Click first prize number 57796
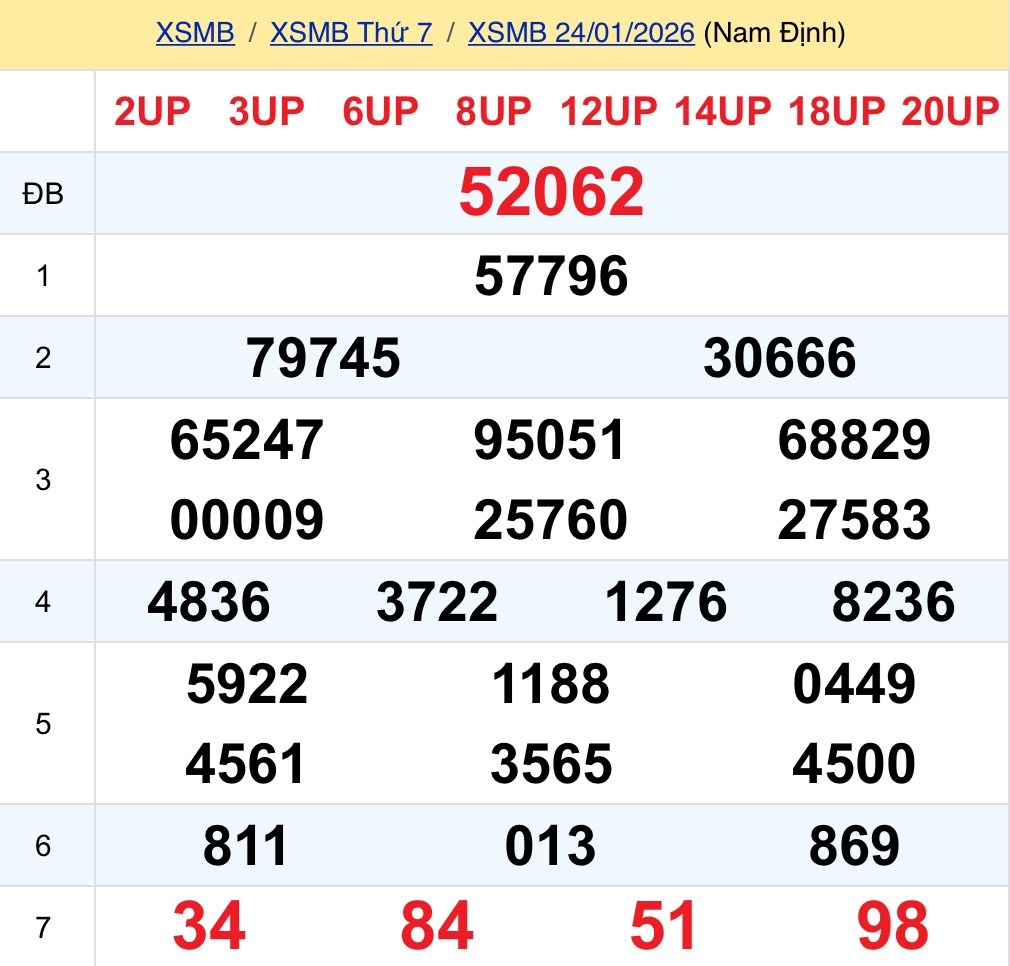The width and height of the screenshot is (1010, 966). (x=551, y=276)
